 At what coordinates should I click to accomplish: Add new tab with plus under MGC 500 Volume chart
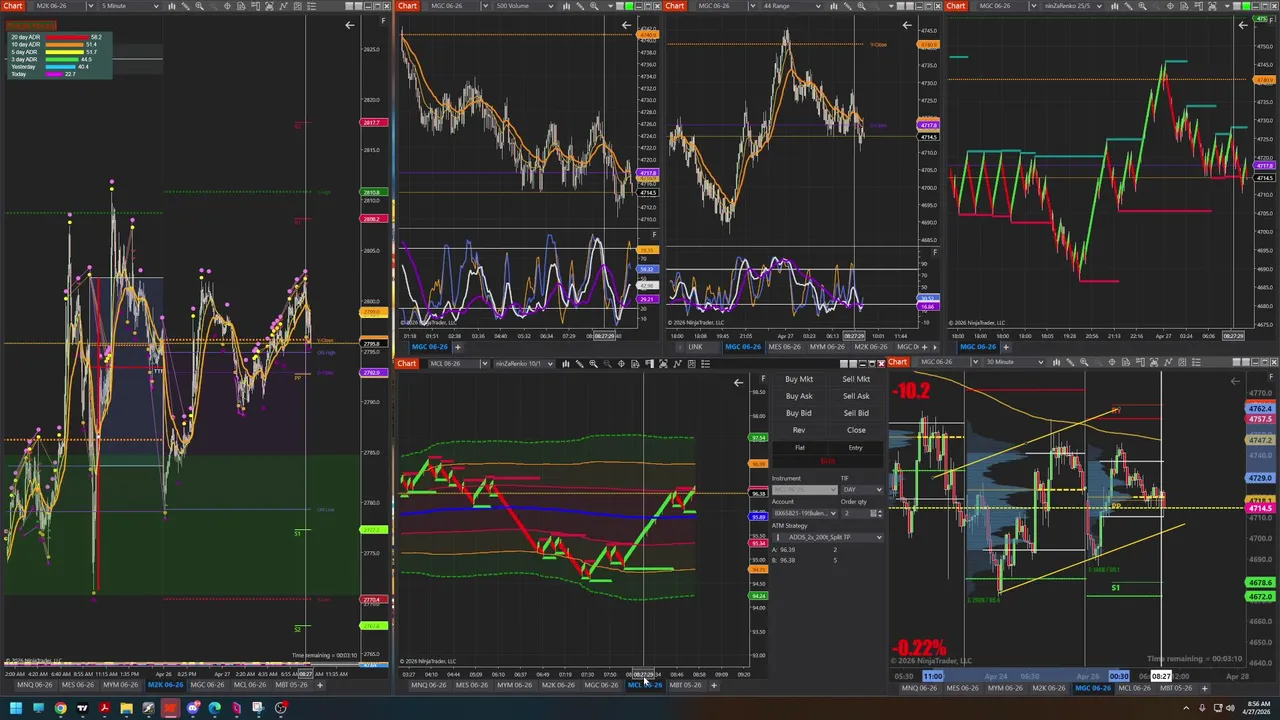[457, 347]
